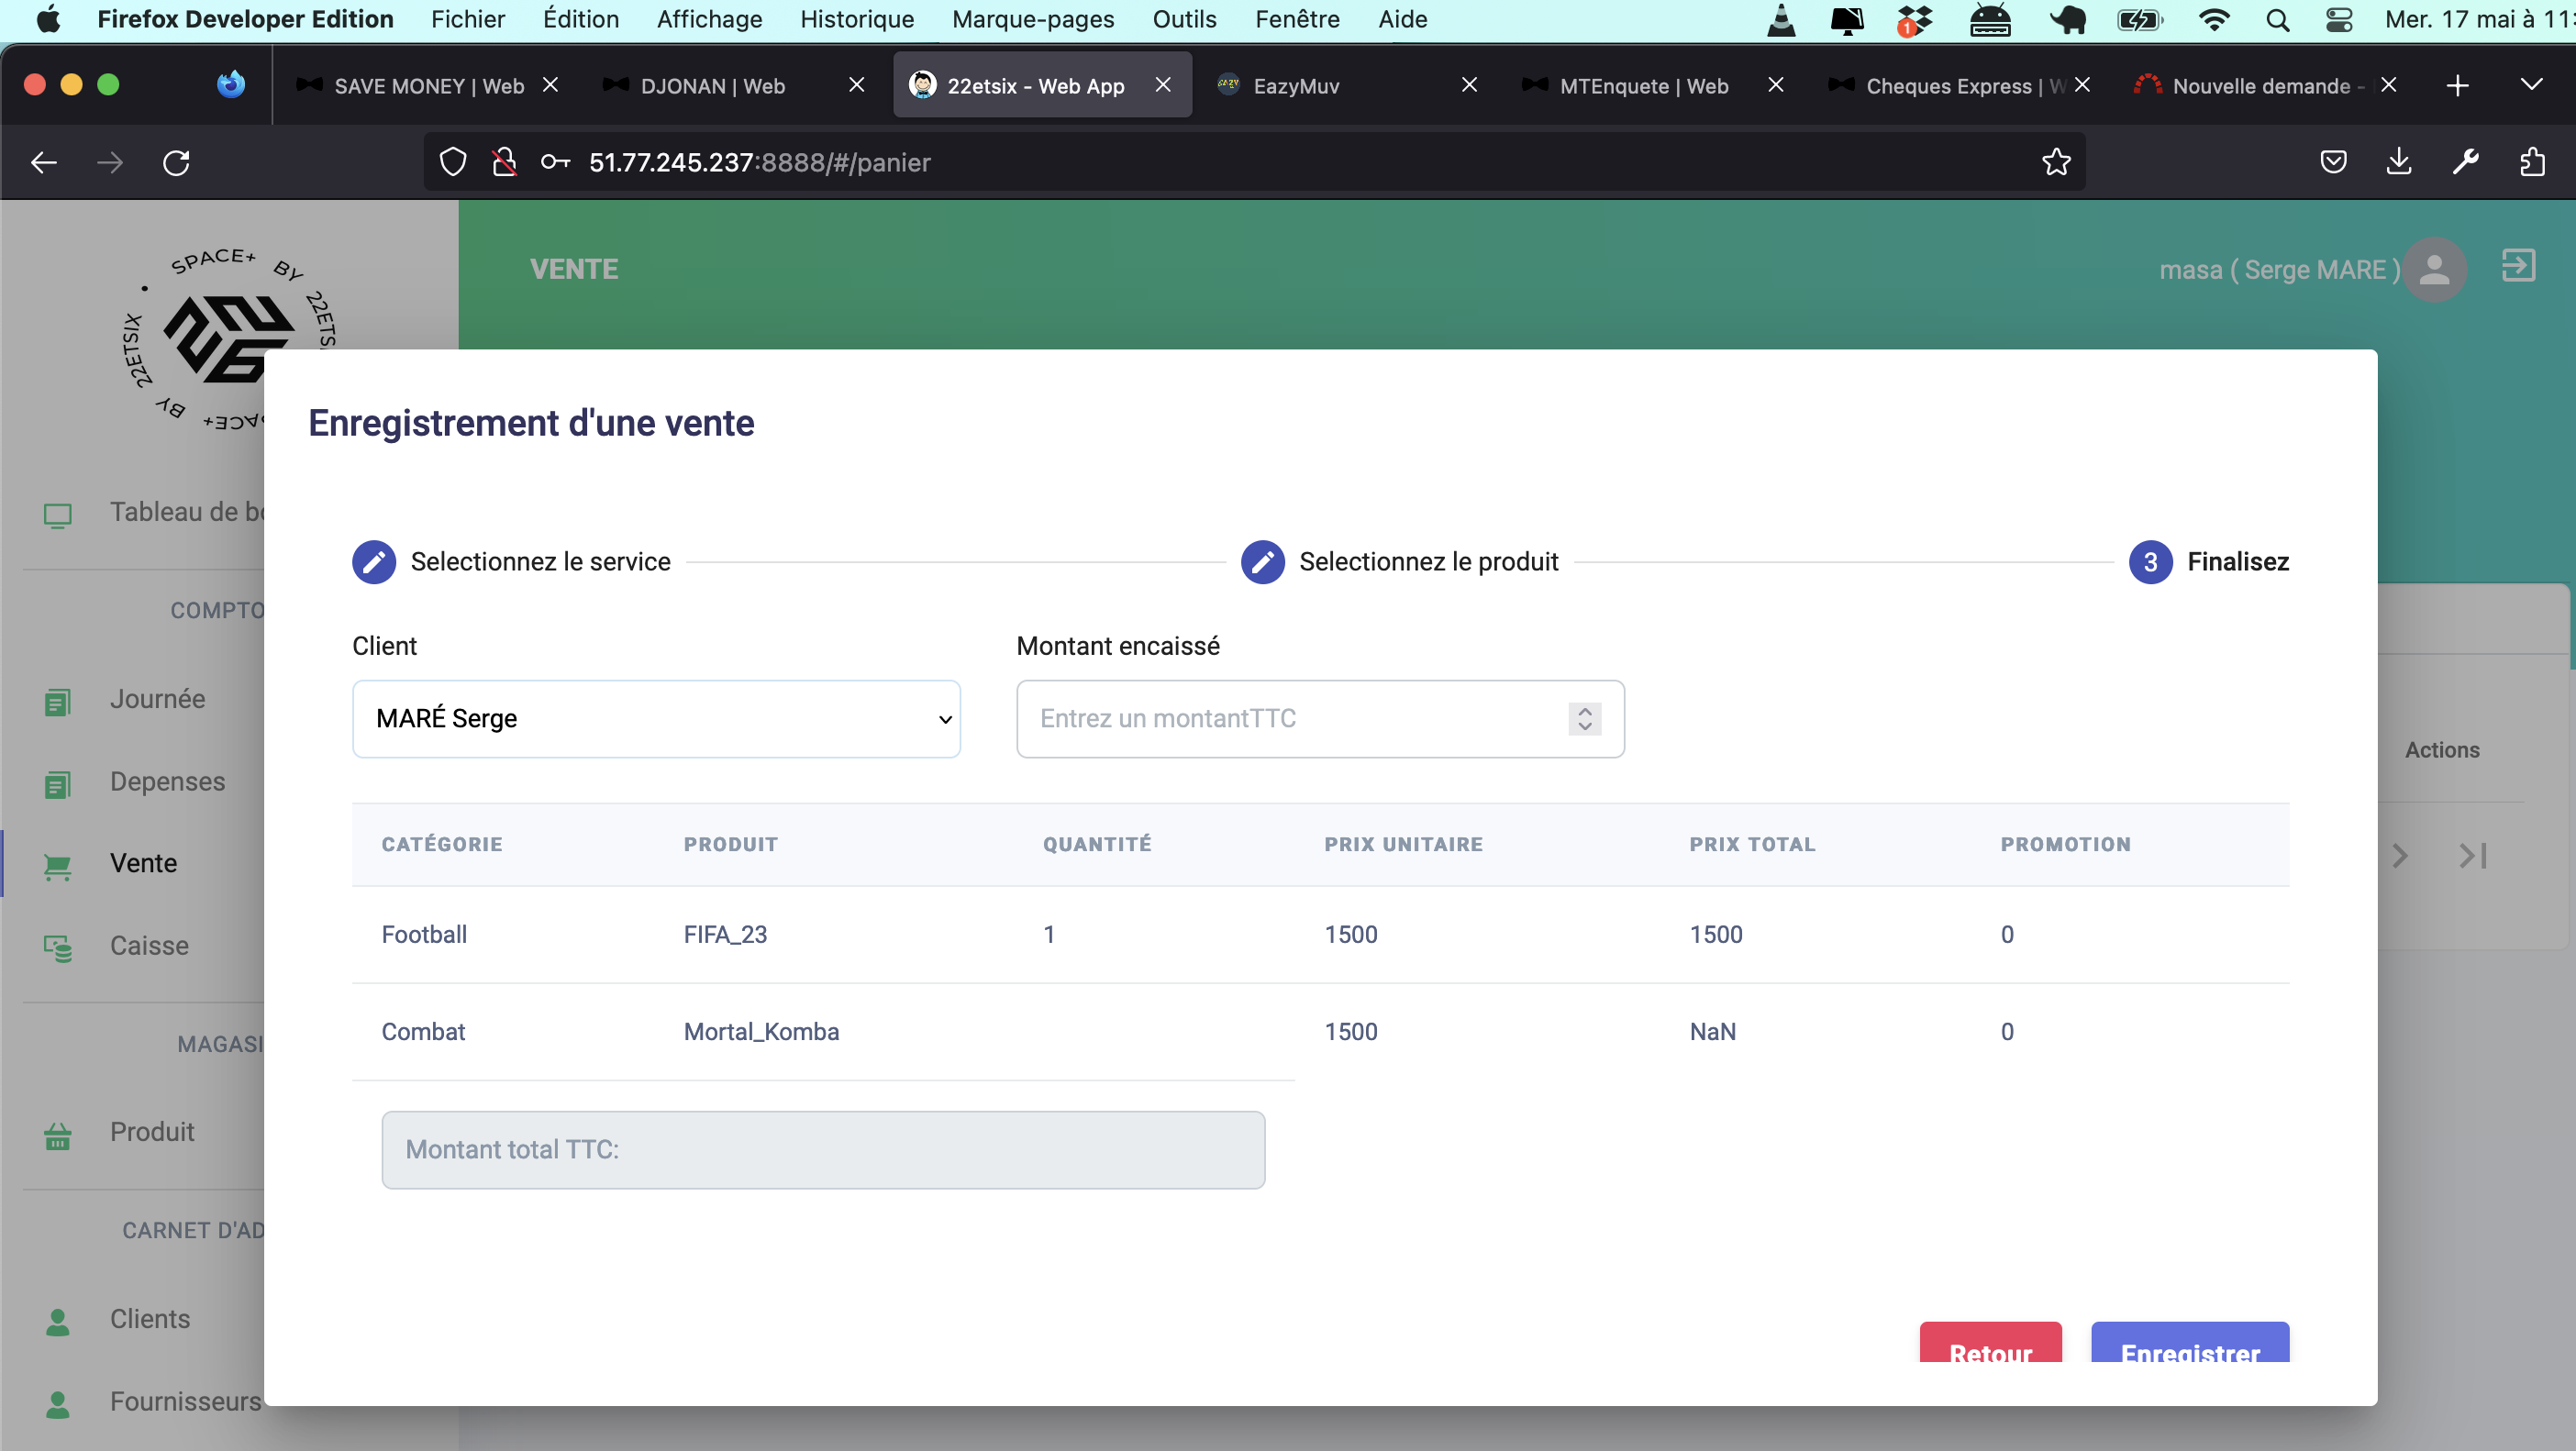This screenshot has height=1451, width=2576.
Task: Click the FIFA_23 product cell
Action: click(x=725, y=935)
